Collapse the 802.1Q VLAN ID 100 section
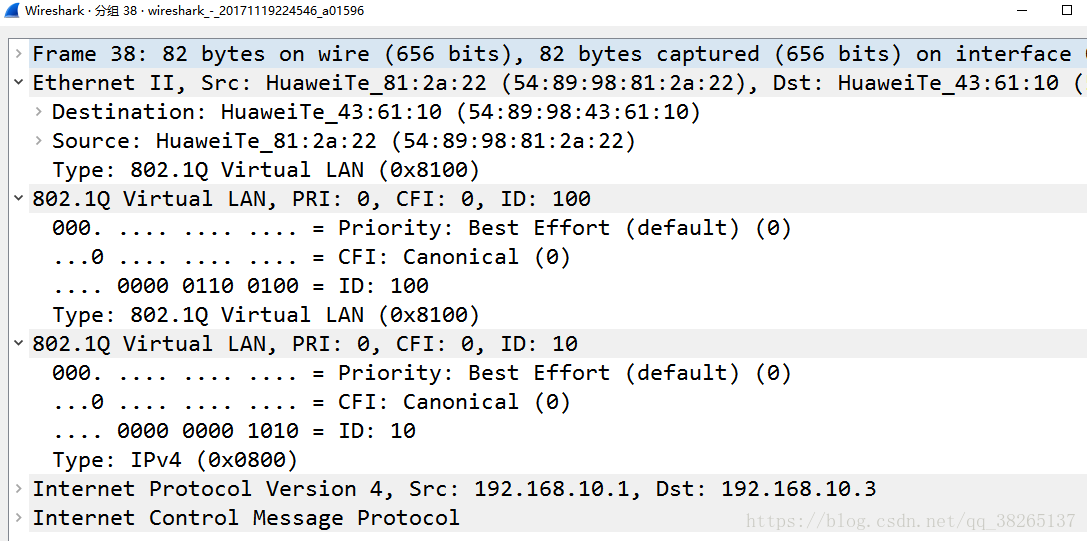The height and width of the screenshot is (541, 1087). (x=18, y=198)
